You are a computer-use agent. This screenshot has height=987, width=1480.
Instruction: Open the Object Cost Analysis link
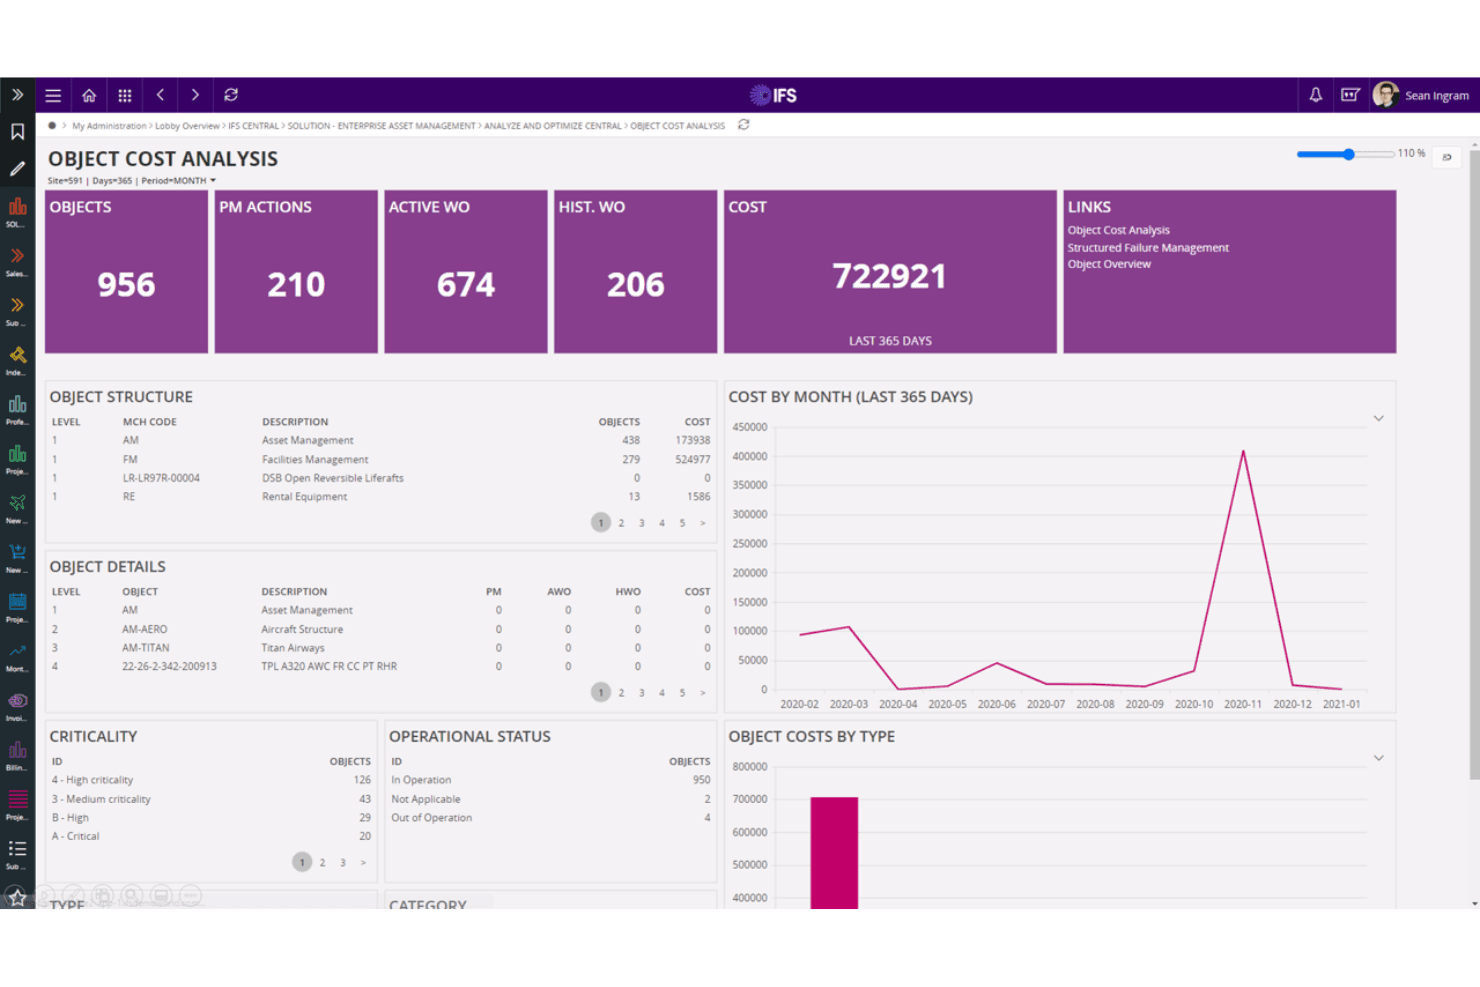tap(1118, 230)
